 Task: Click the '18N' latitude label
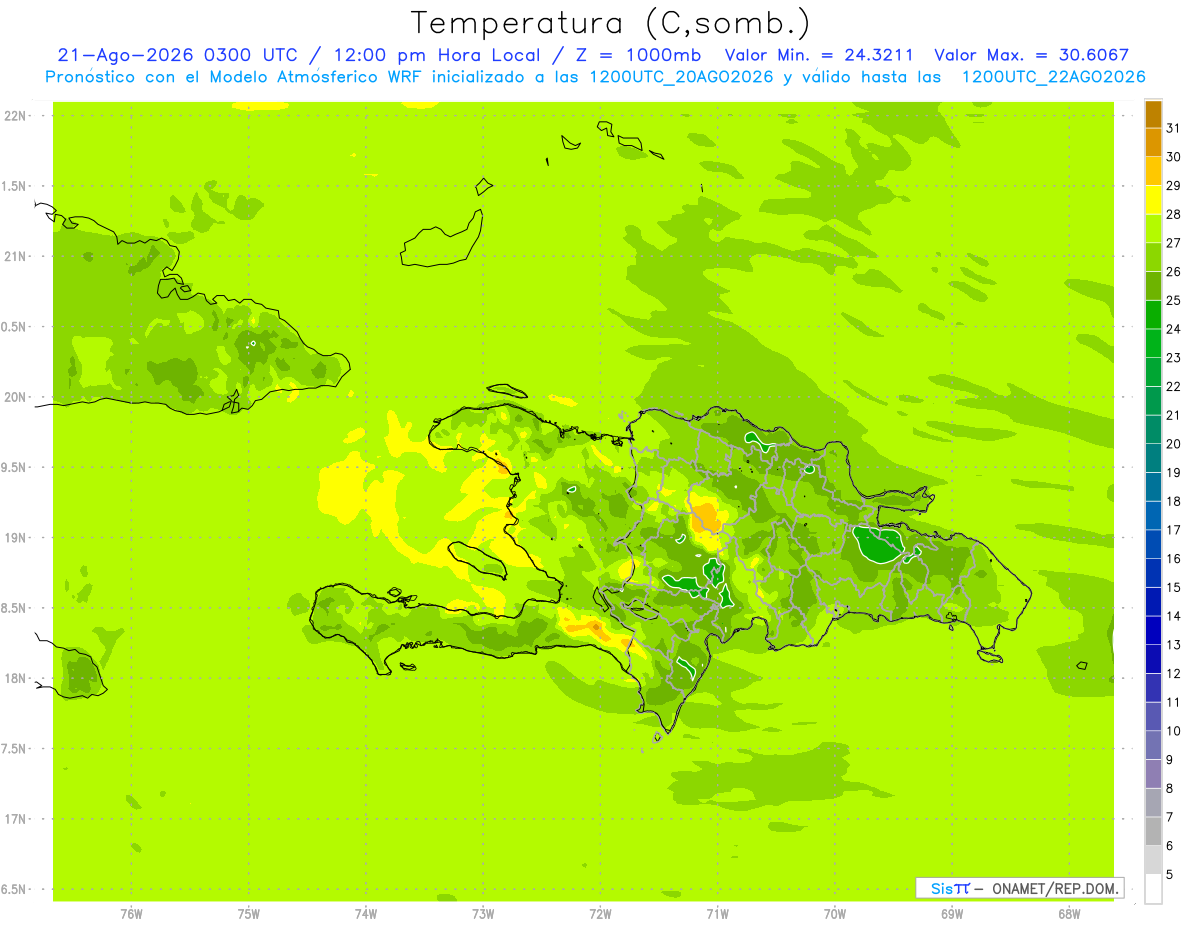tap(15, 678)
